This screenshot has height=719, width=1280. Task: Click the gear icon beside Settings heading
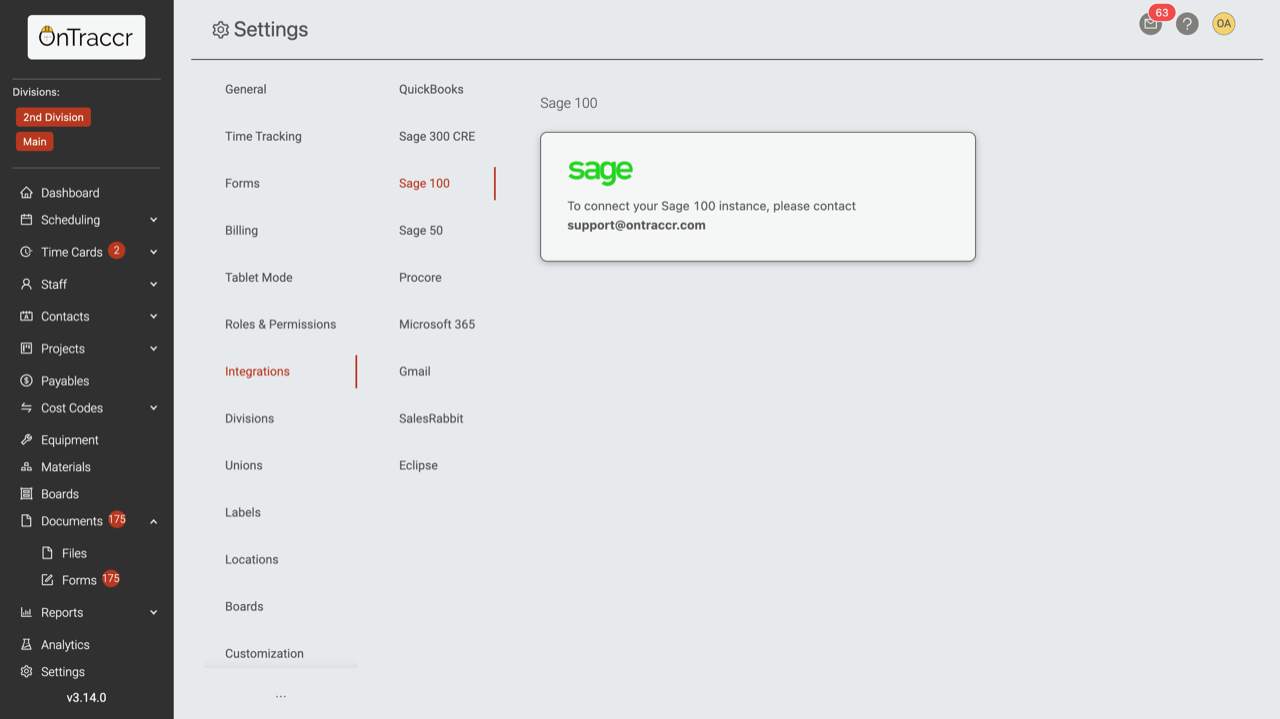click(221, 30)
